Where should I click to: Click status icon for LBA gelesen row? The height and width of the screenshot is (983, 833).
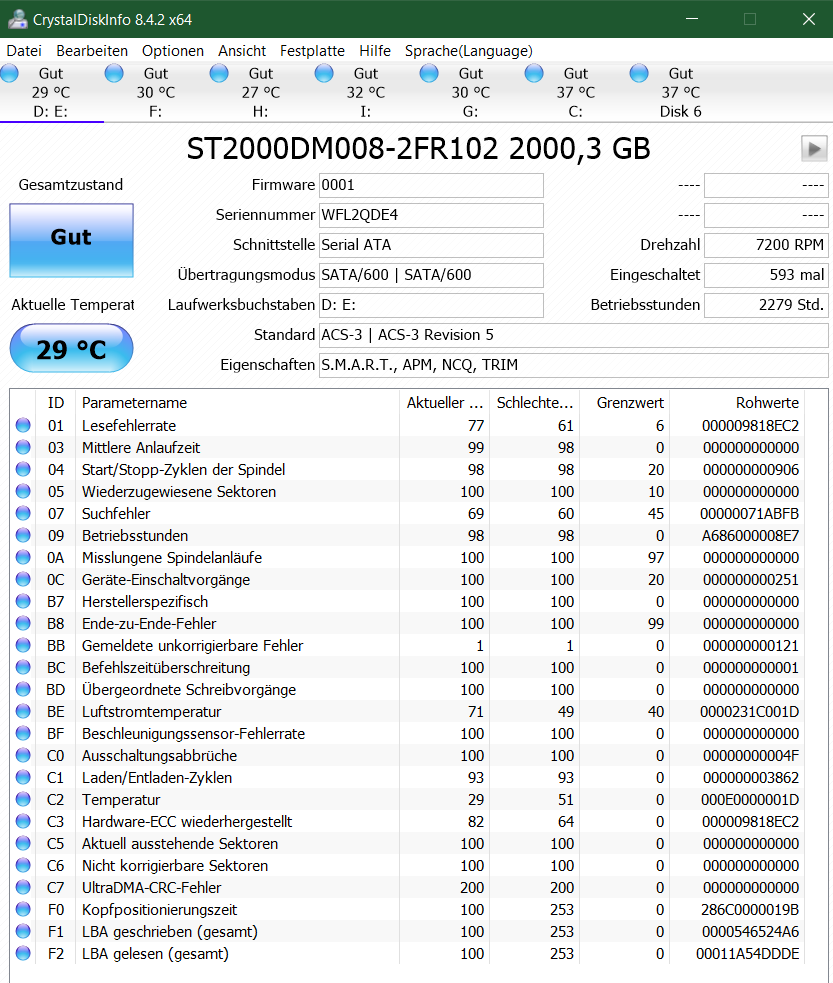coord(23,953)
